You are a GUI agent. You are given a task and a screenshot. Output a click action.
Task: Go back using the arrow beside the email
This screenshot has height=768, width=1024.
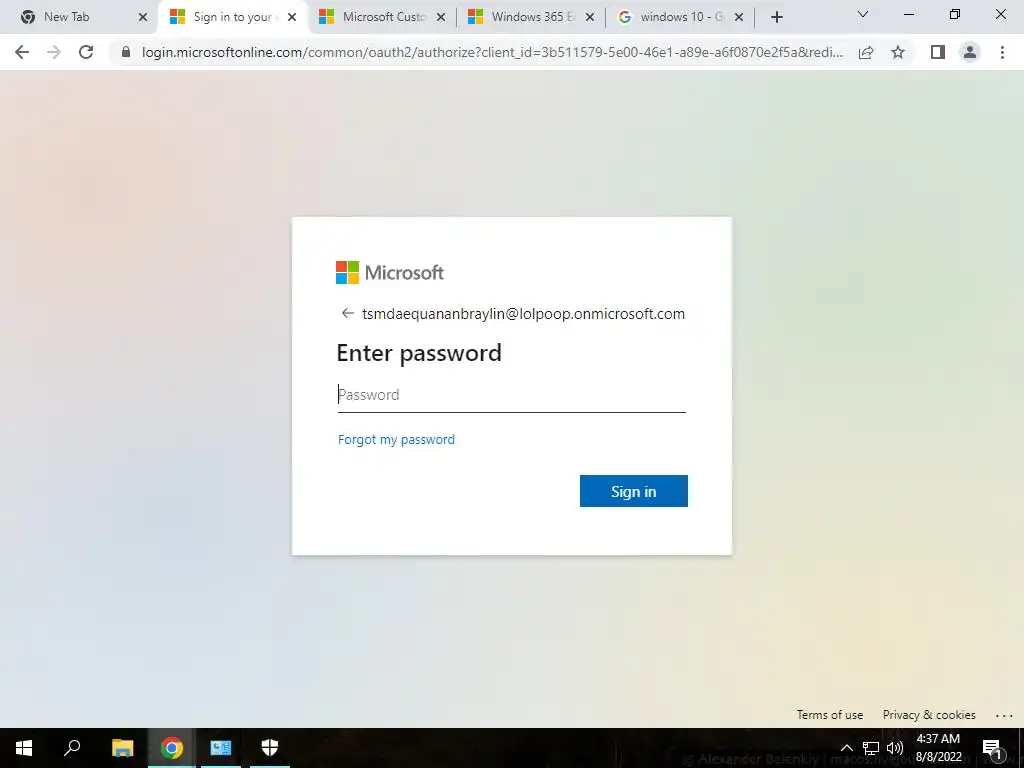[x=347, y=313]
